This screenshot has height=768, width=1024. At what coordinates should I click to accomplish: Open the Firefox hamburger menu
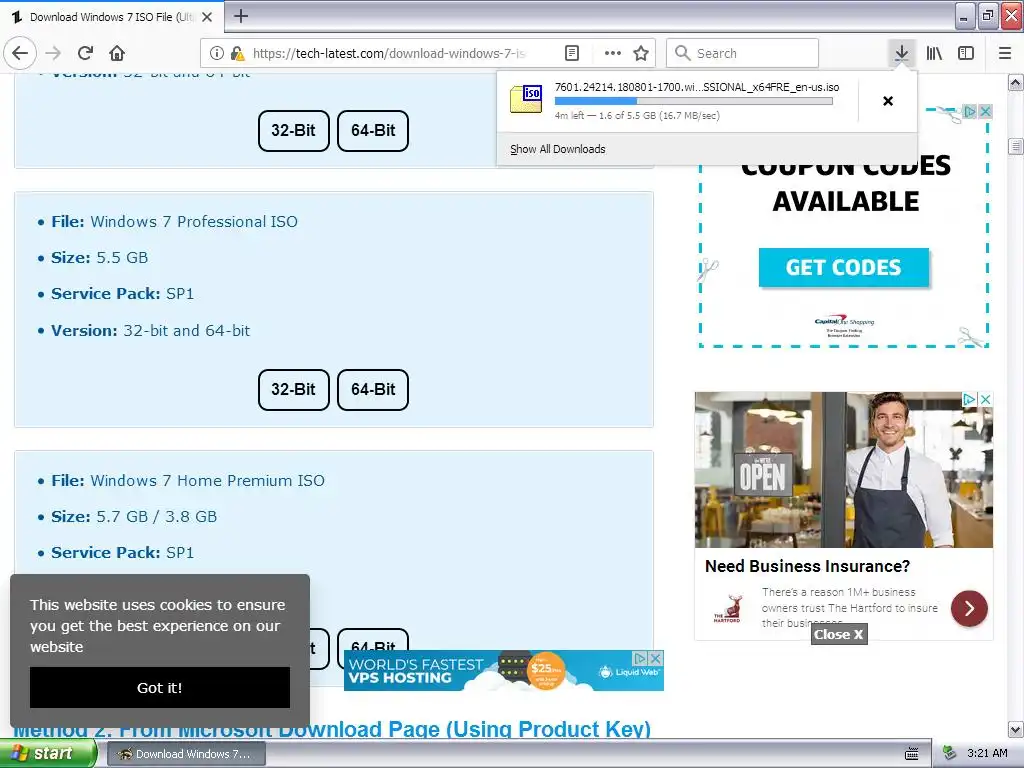1005,53
